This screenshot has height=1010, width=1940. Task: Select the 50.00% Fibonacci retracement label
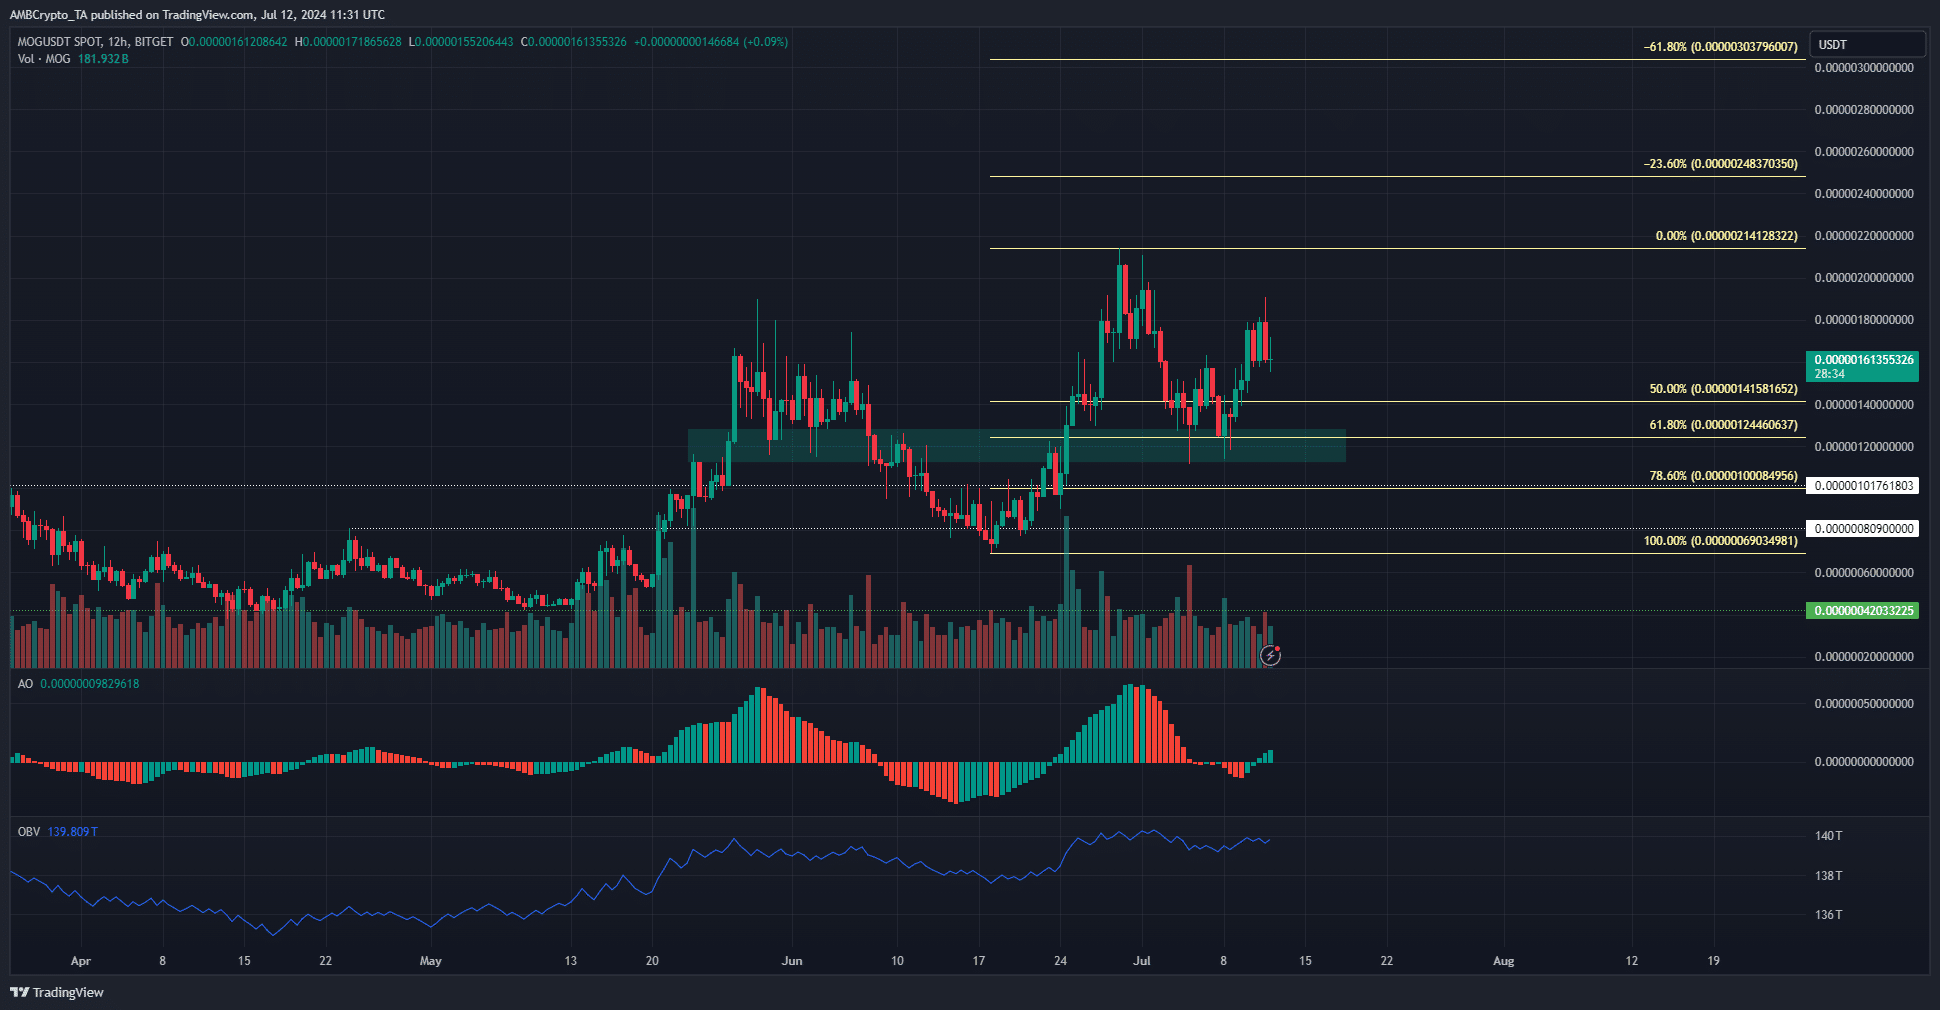pos(1723,389)
